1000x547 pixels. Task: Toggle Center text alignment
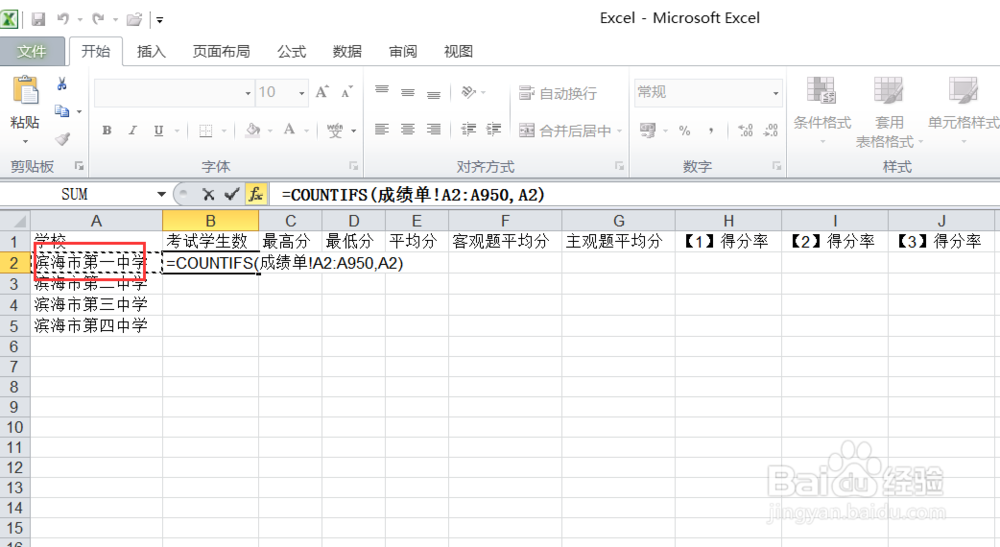click(x=408, y=129)
